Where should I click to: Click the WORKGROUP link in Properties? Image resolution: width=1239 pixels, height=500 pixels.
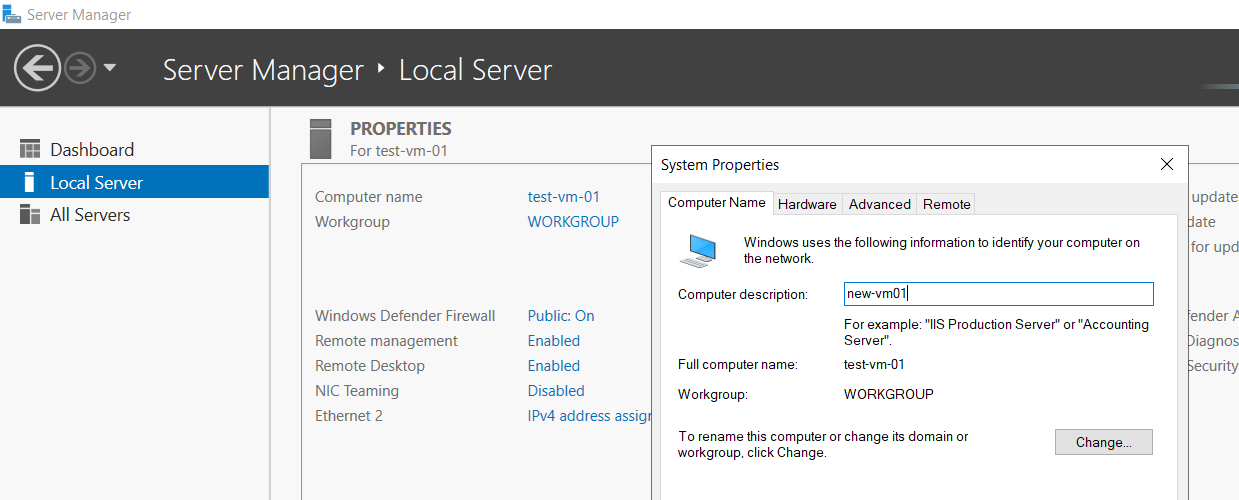[x=573, y=222]
